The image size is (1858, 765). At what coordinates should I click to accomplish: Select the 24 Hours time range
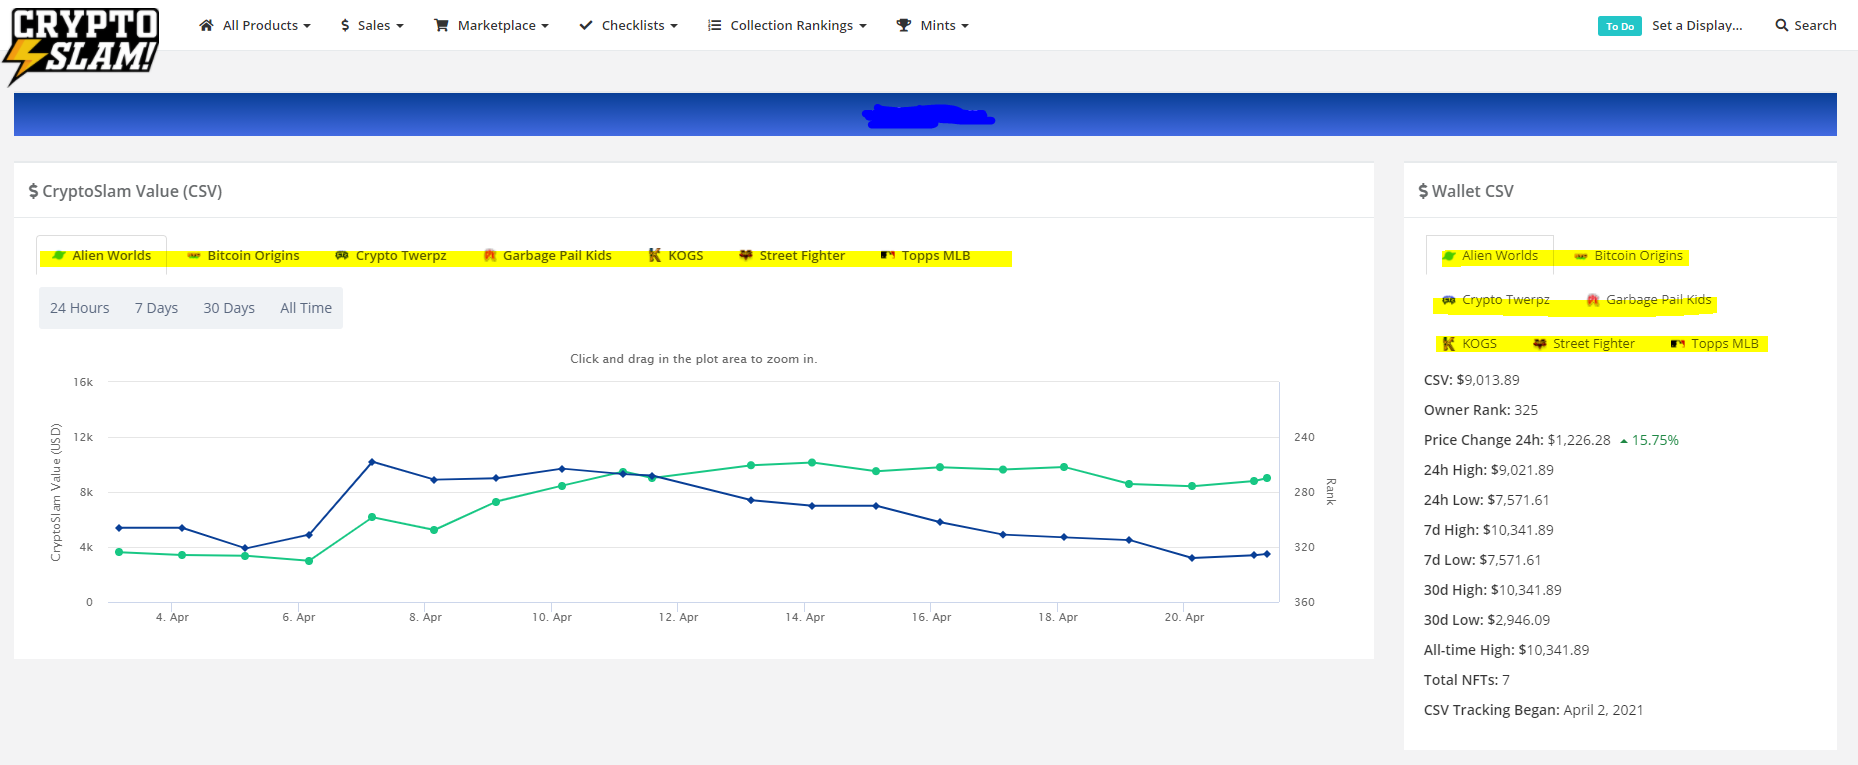coord(80,308)
